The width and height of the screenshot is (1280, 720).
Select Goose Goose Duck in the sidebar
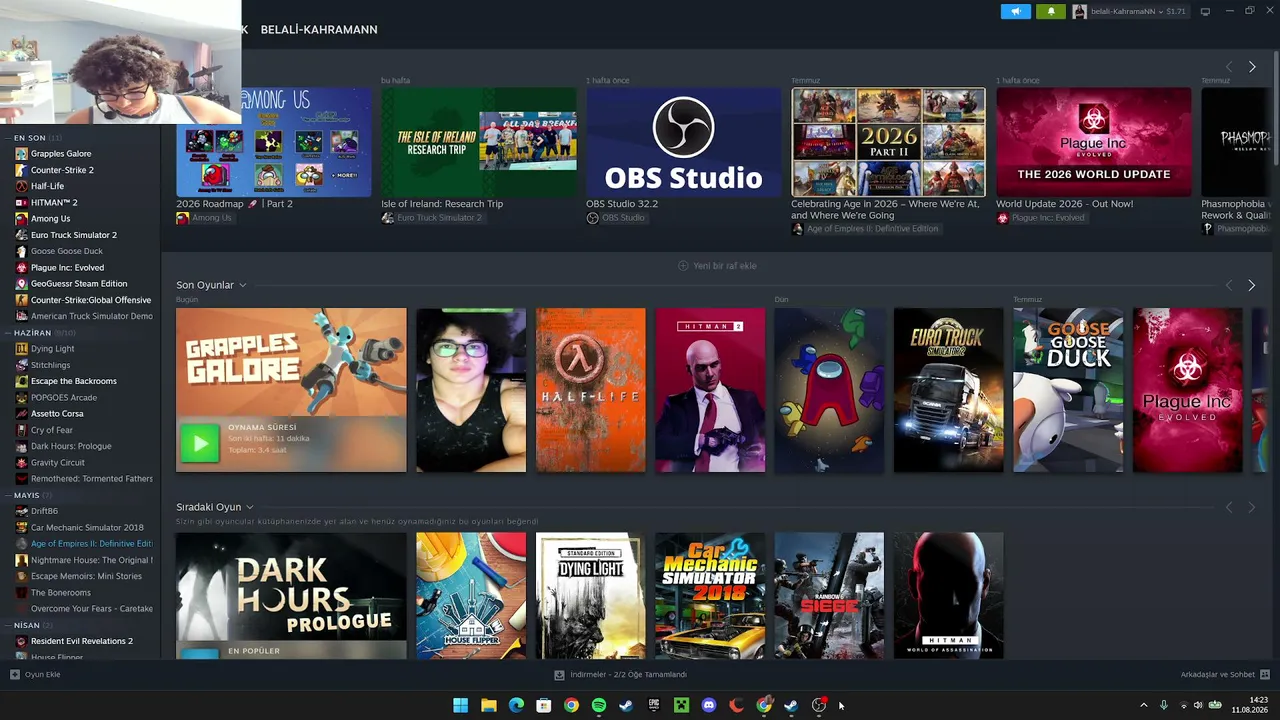tap(67, 251)
